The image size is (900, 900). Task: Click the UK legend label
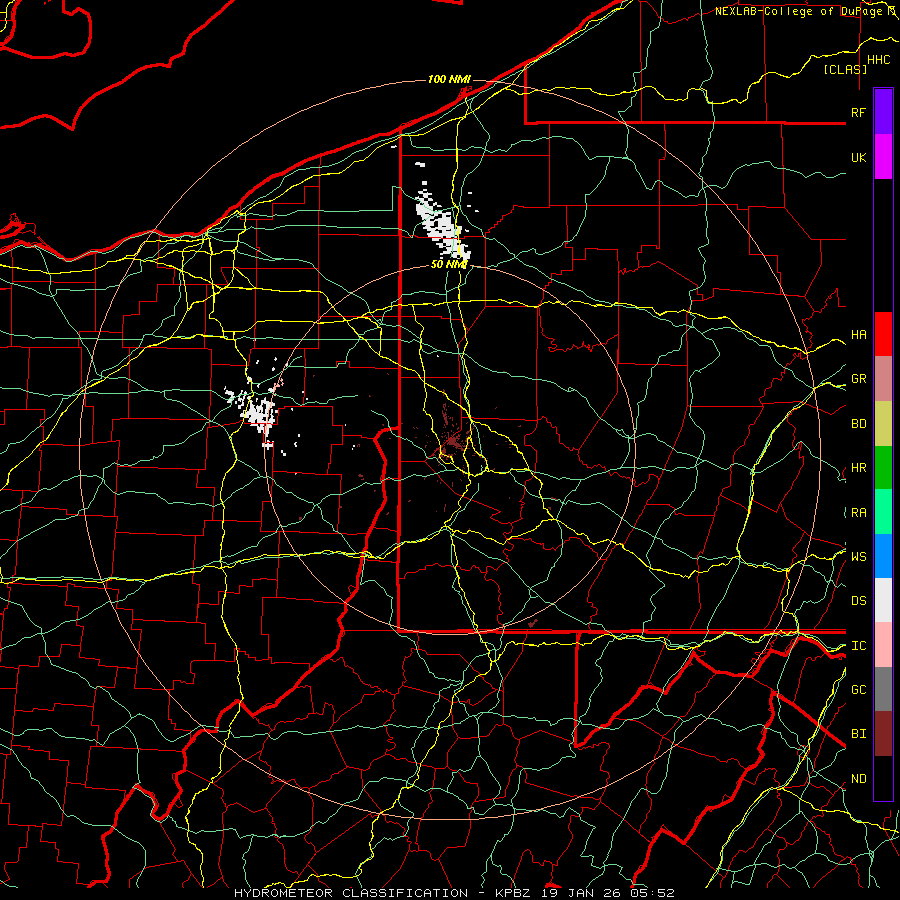coord(858,157)
